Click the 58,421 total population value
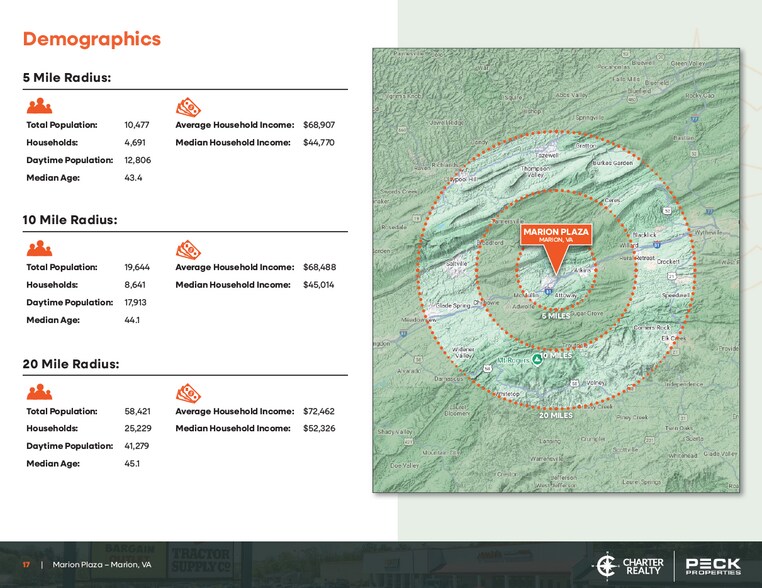 click(137, 411)
